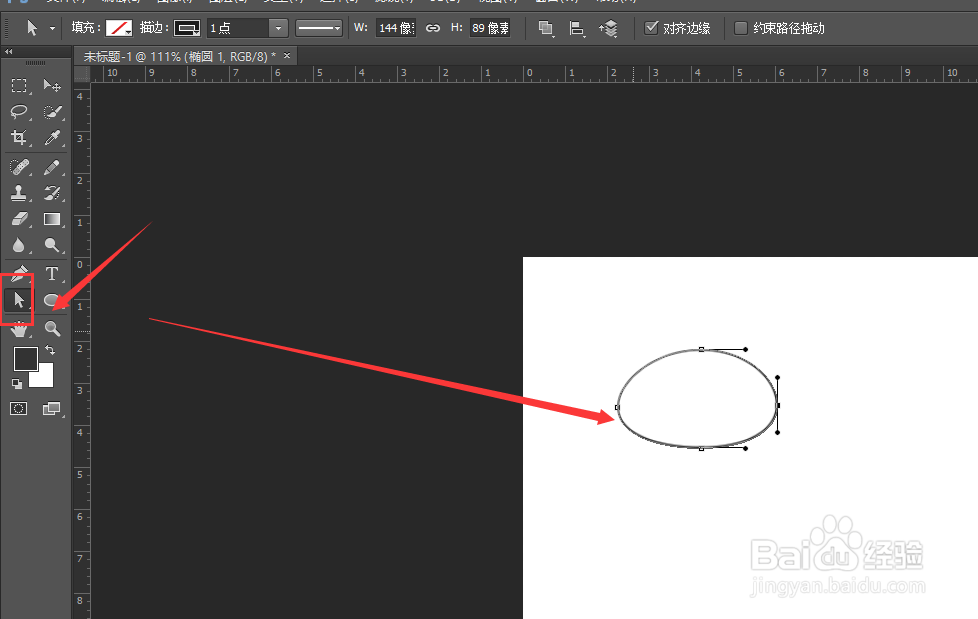Select the Pencil tool
The width and height of the screenshot is (978, 619).
[52, 167]
